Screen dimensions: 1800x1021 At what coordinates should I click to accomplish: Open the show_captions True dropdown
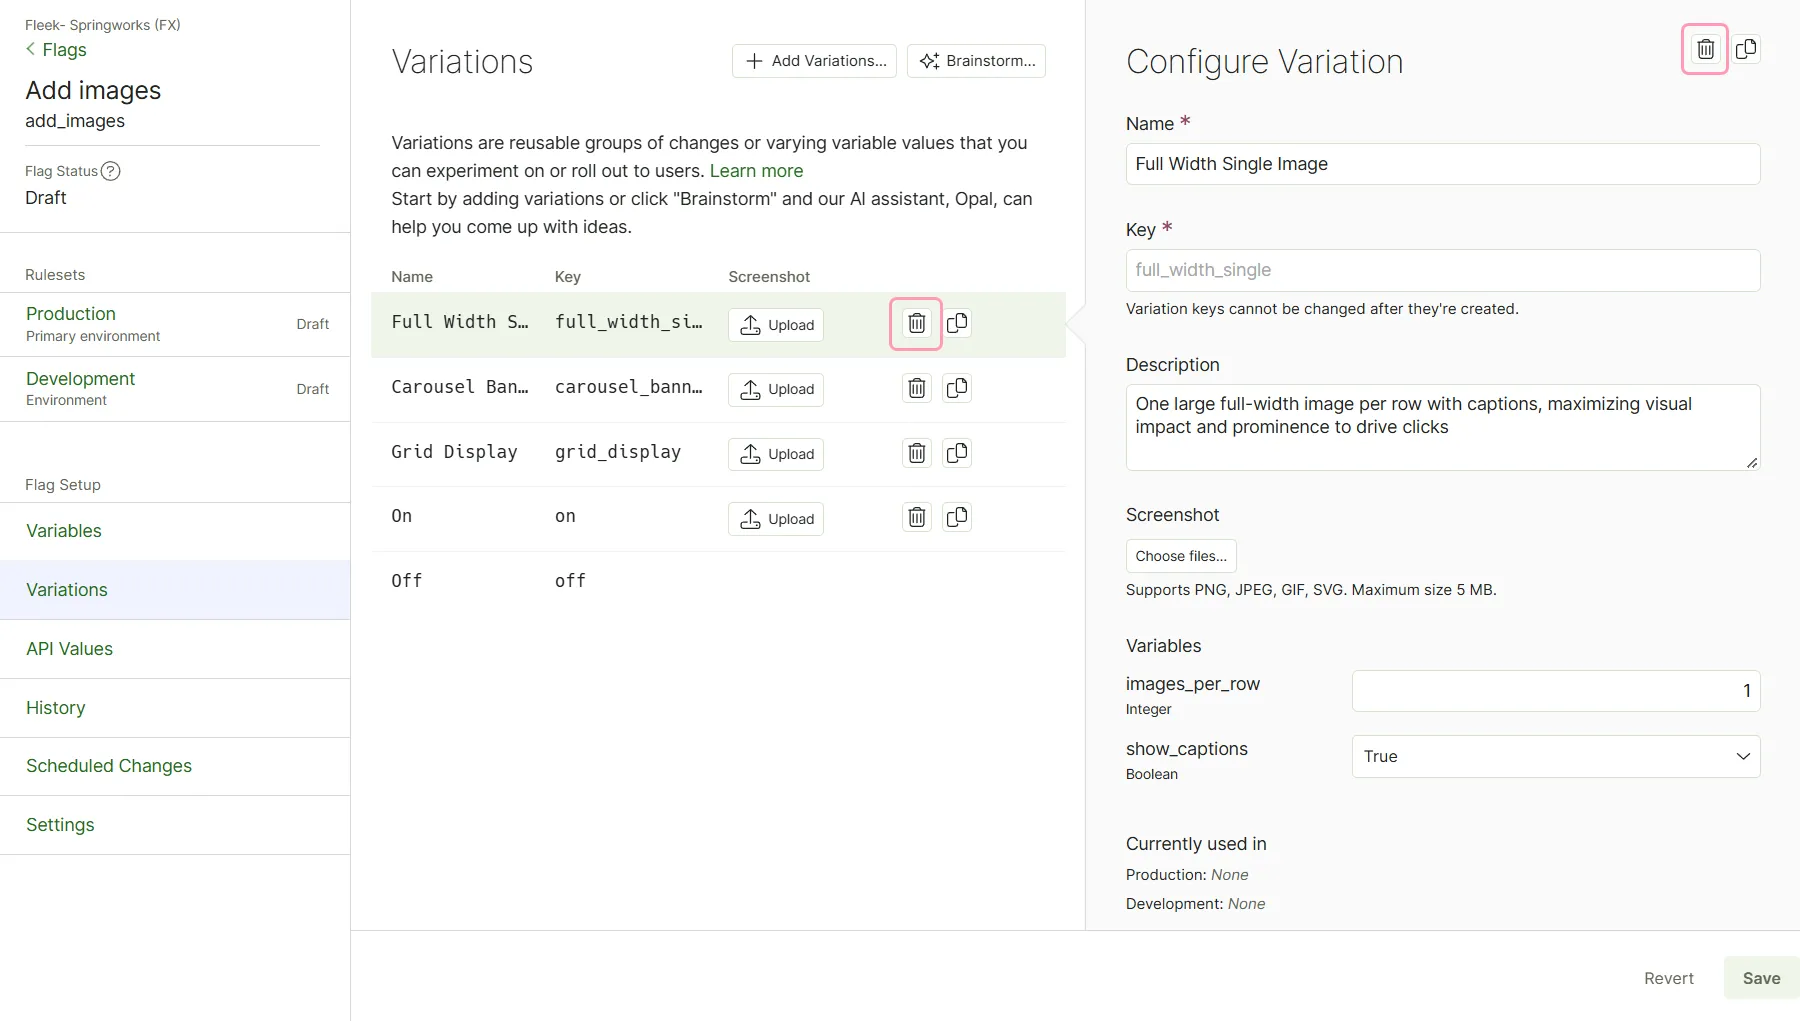tap(1556, 757)
